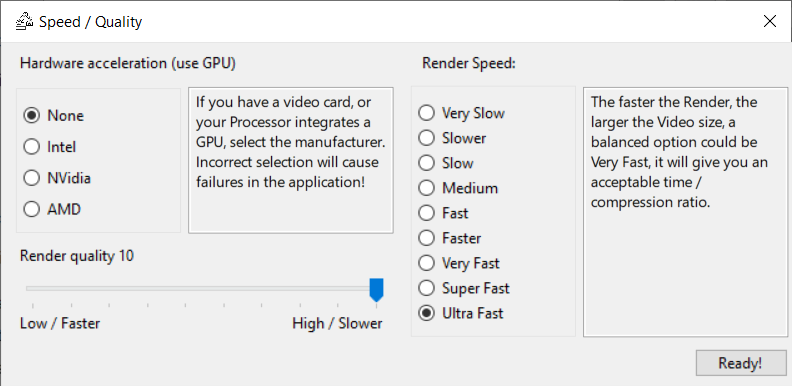Viewport: 792px width, 388px height.
Task: Pick AMD hardware acceleration
Action: (x=52, y=209)
